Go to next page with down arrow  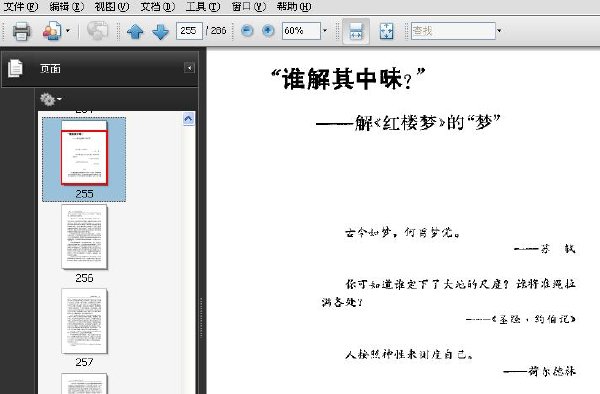pos(161,31)
